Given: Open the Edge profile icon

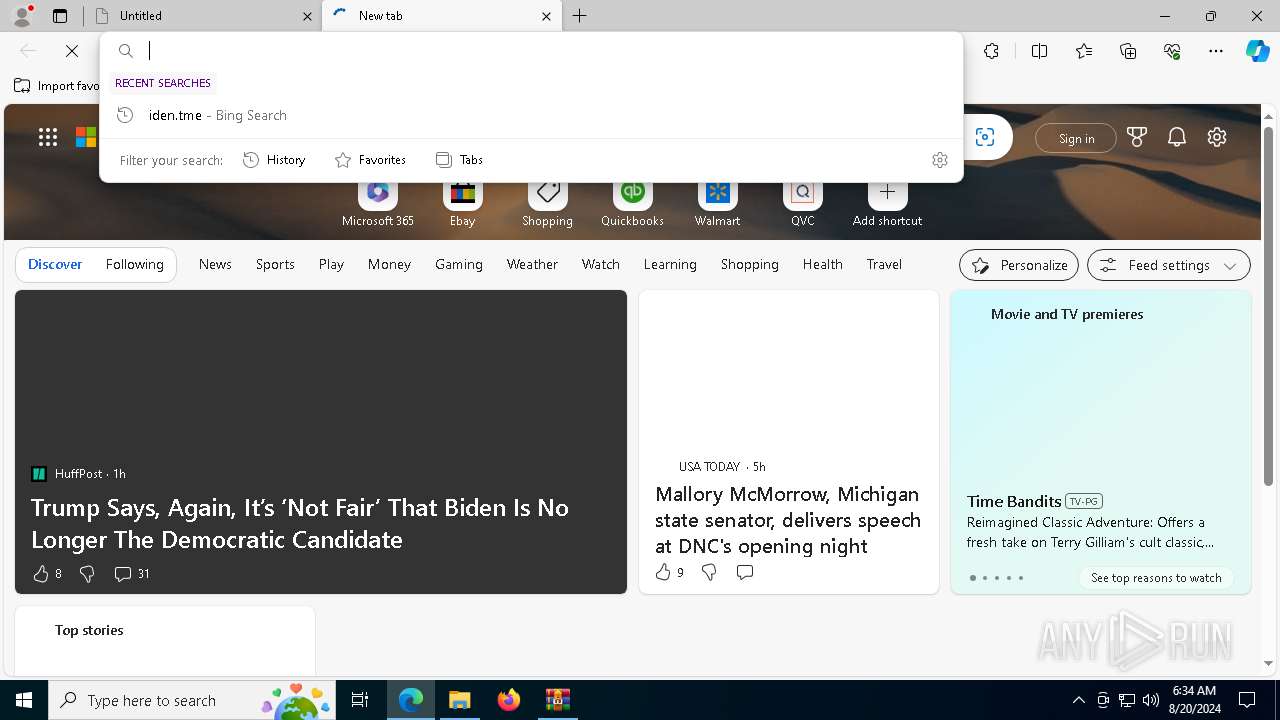Looking at the screenshot, I should click(x=22, y=15).
